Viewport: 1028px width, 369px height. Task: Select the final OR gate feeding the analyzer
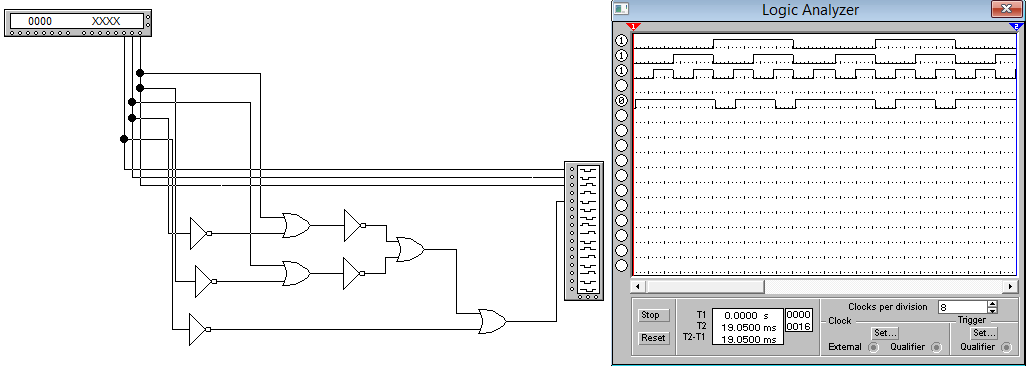click(493, 322)
